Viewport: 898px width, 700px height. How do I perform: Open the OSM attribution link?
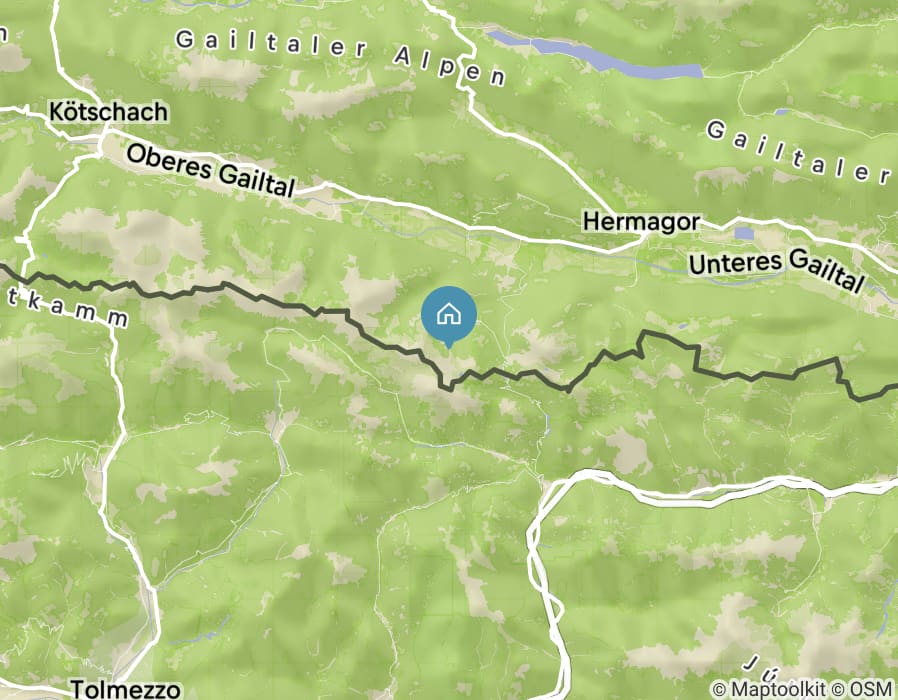click(871, 689)
